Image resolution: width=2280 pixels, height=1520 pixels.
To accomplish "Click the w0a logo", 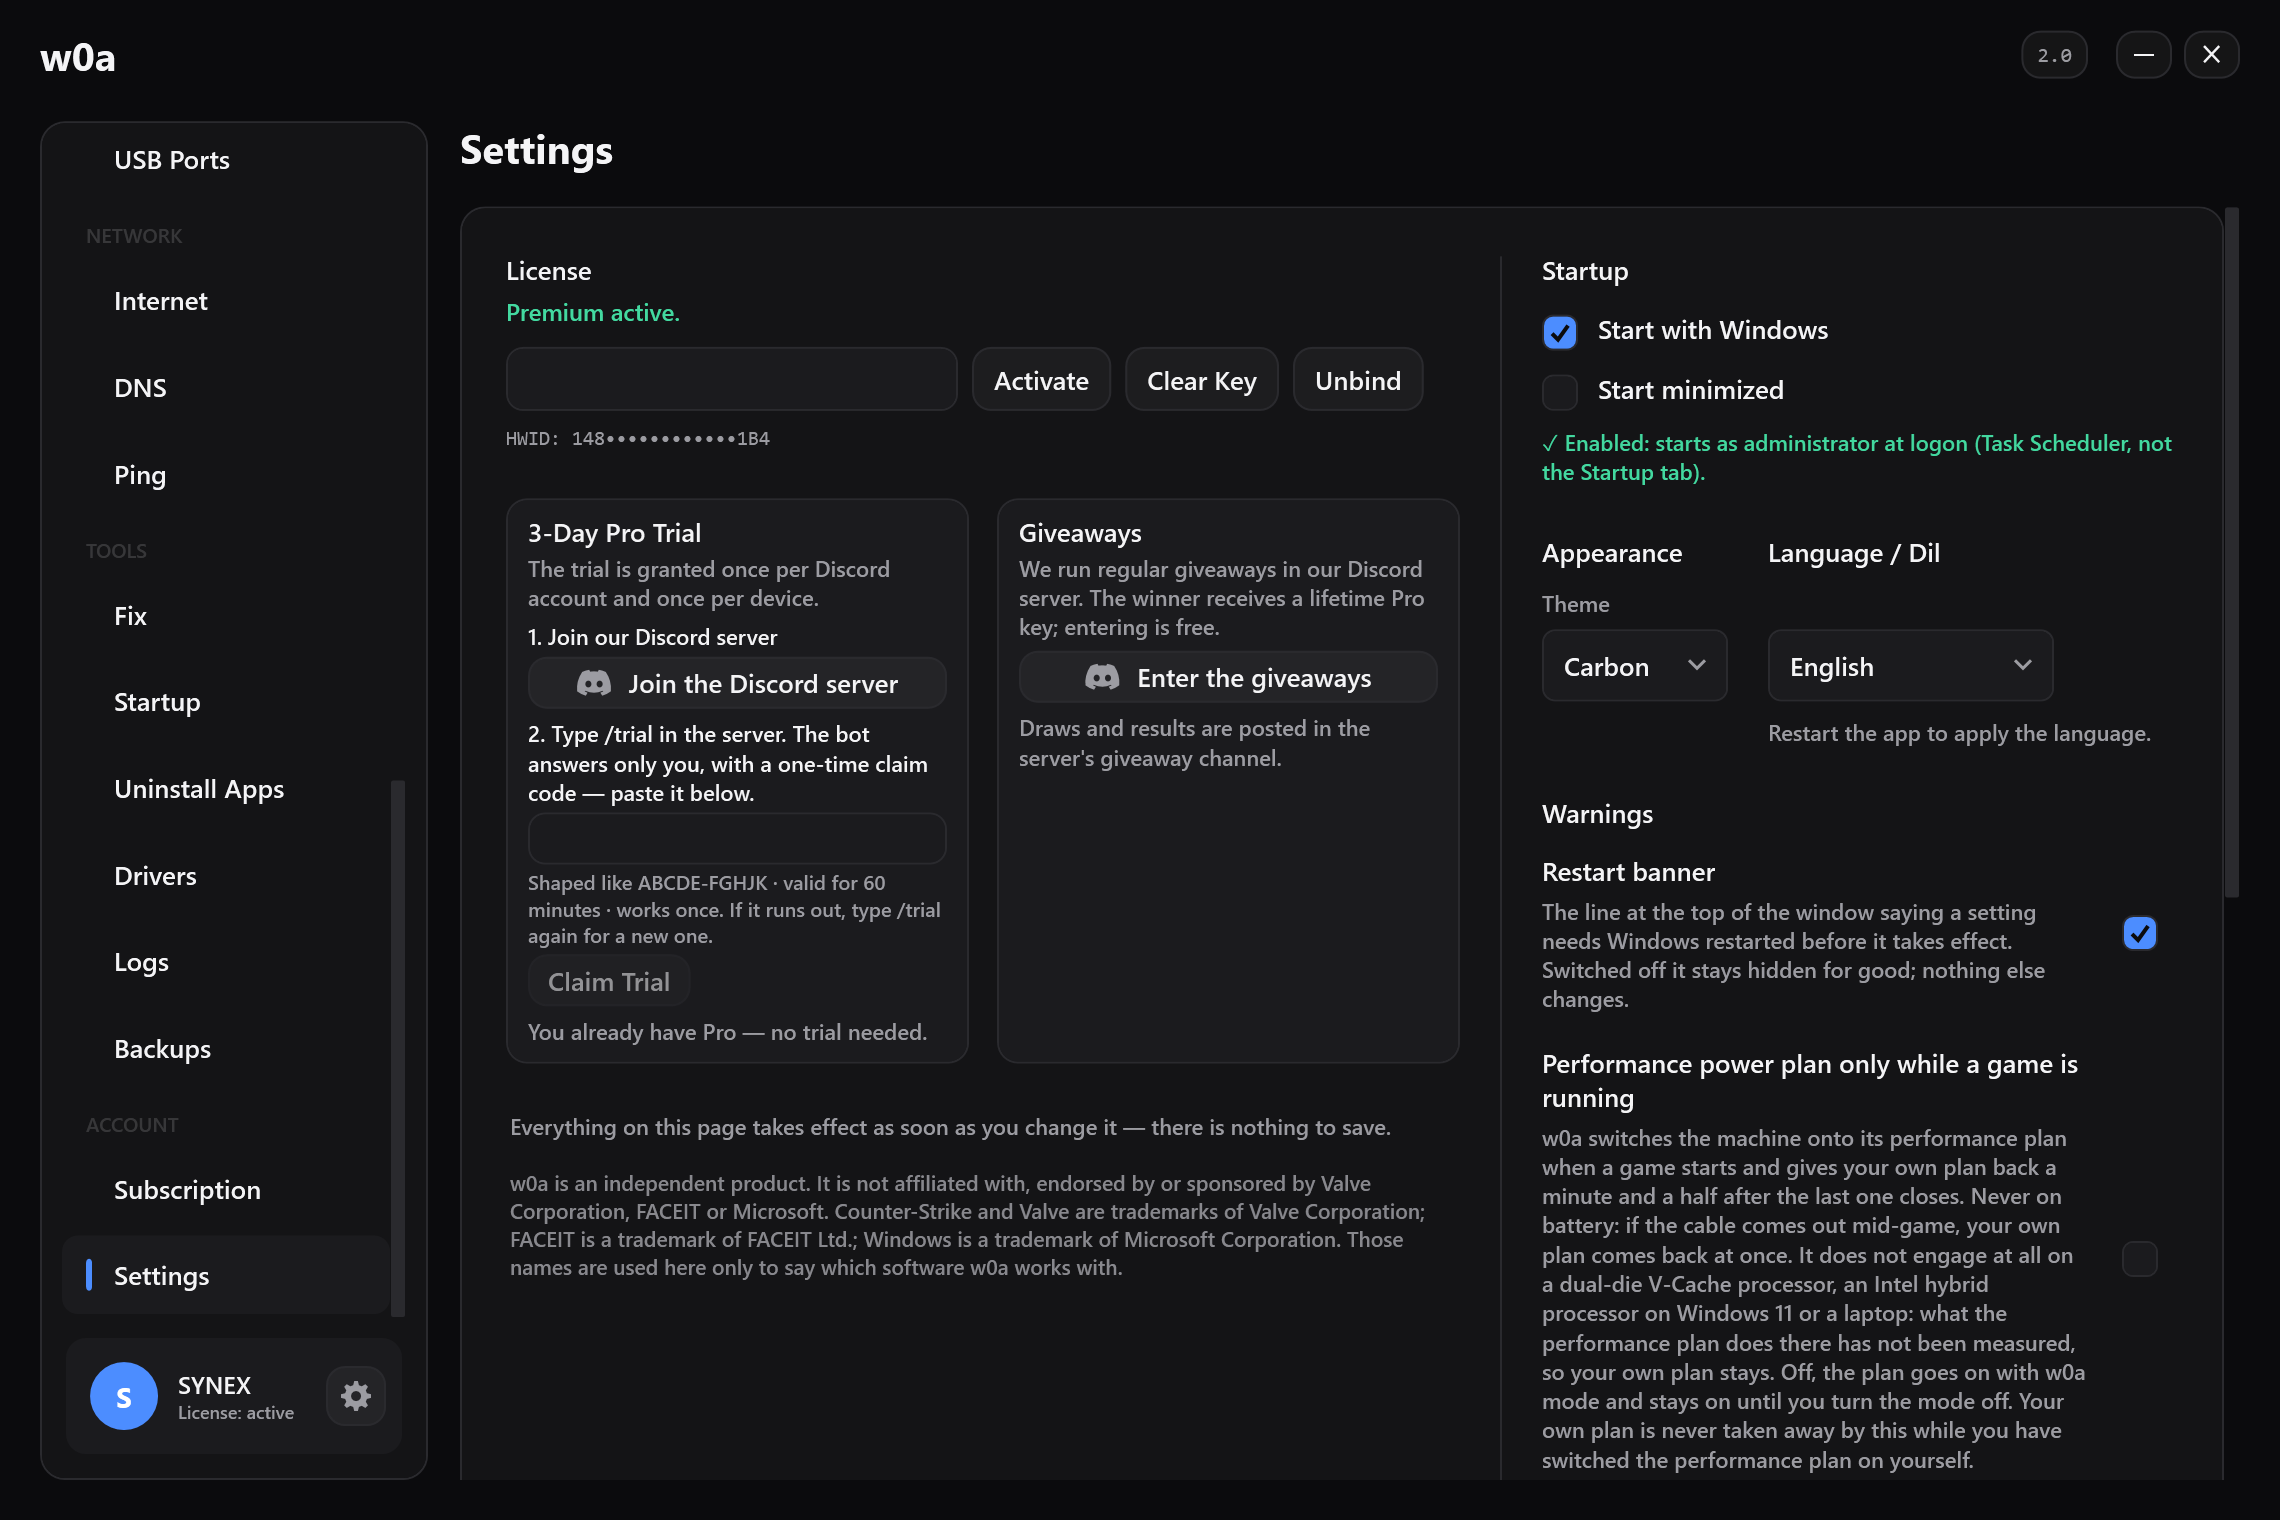I will coord(78,57).
